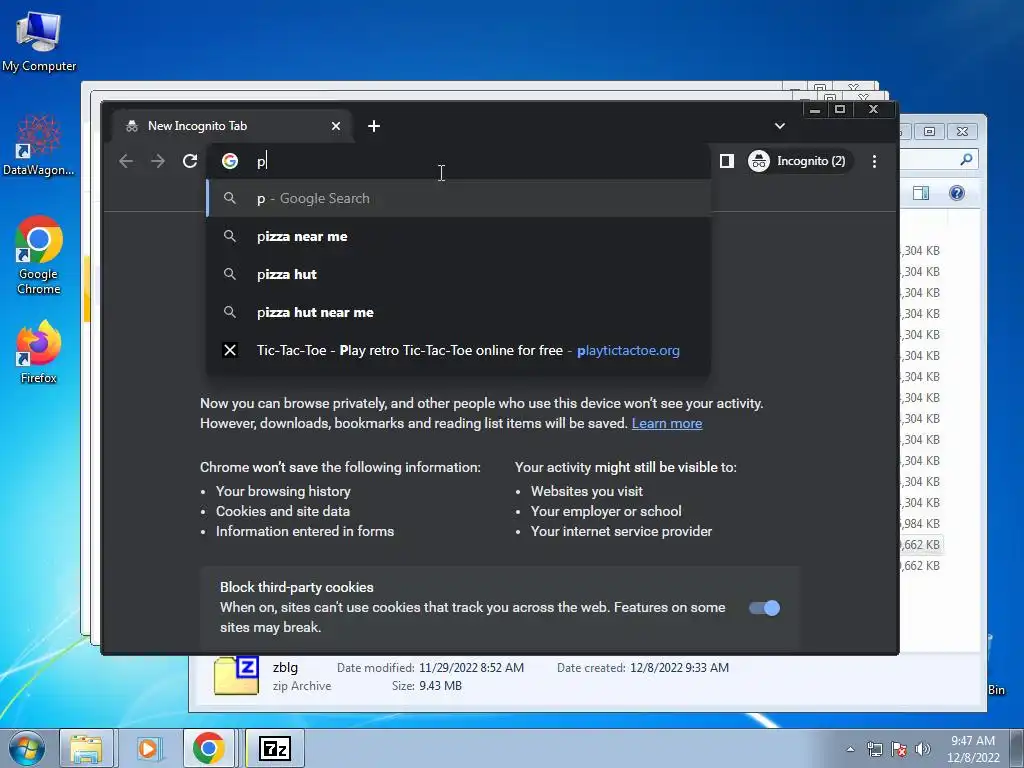Open the Action Center flag icon
This screenshot has height=768, width=1024.
(899, 749)
